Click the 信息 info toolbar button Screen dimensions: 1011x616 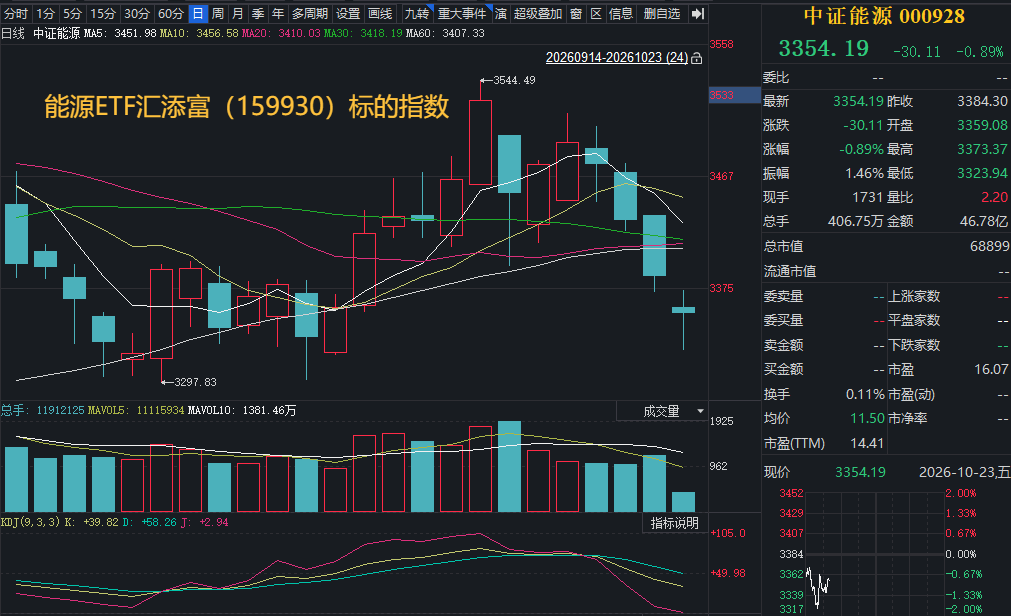tap(621, 14)
